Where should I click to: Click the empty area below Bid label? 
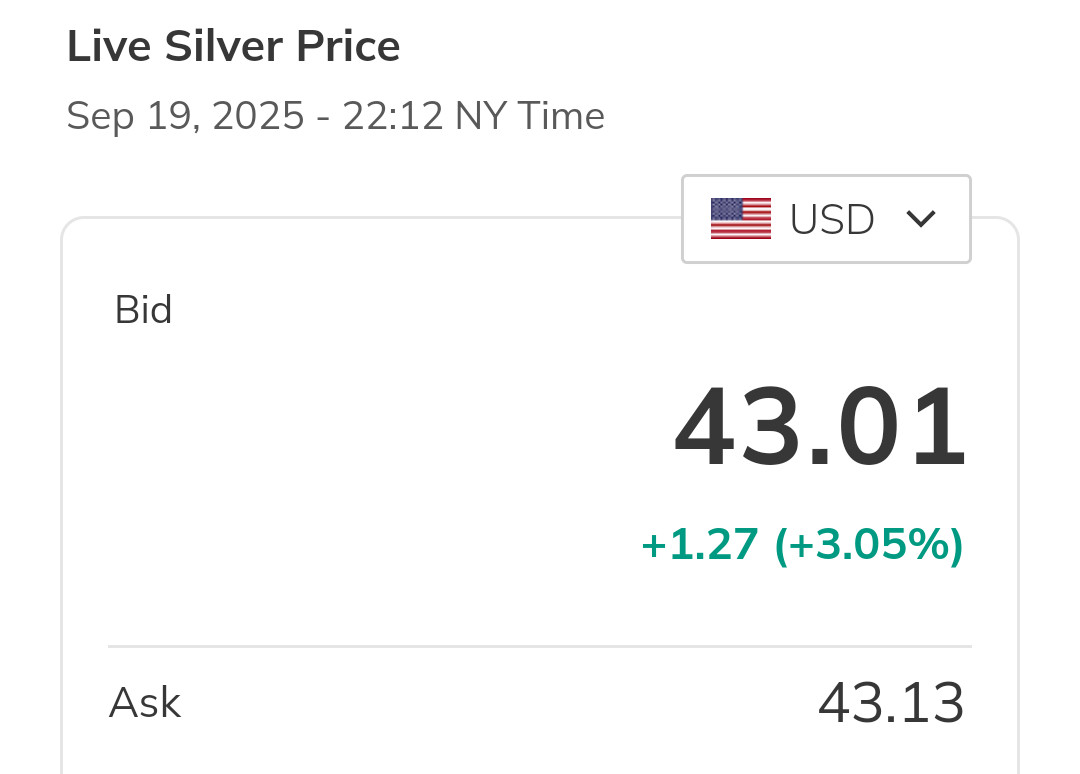click(x=300, y=450)
